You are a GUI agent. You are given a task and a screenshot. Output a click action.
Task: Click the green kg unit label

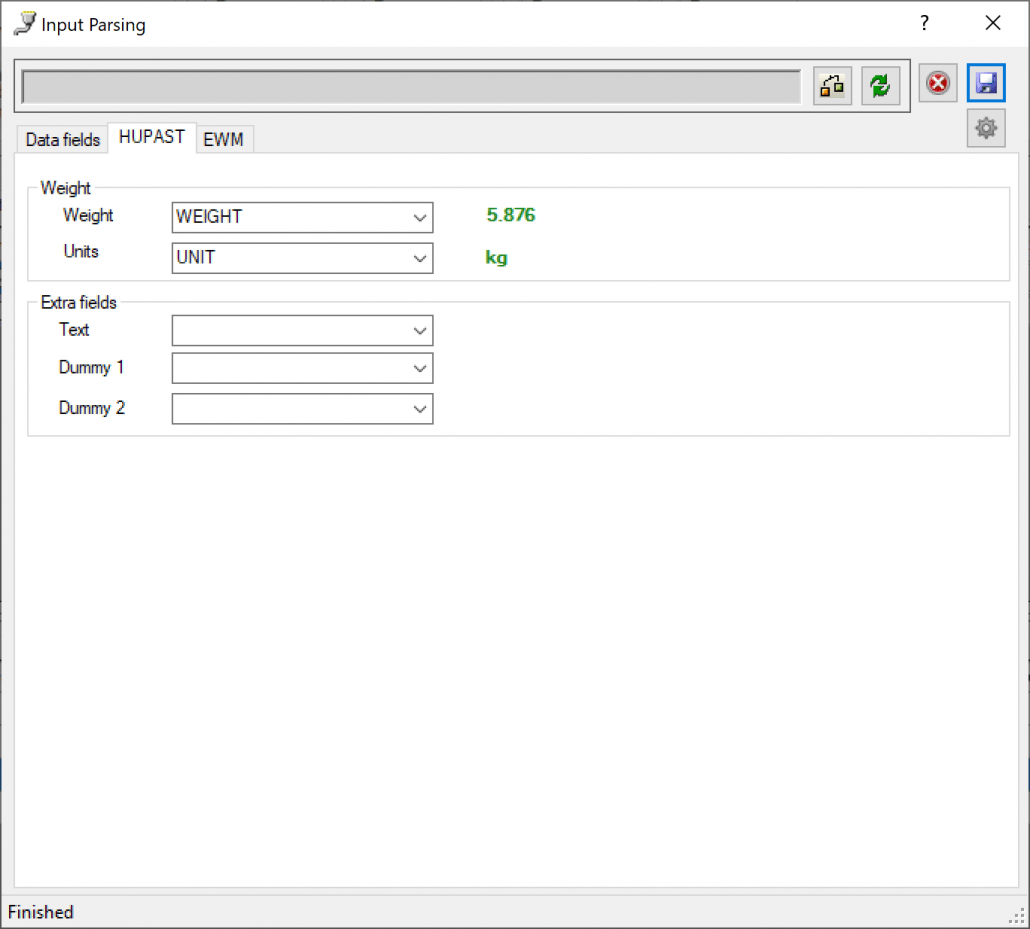[496, 257]
